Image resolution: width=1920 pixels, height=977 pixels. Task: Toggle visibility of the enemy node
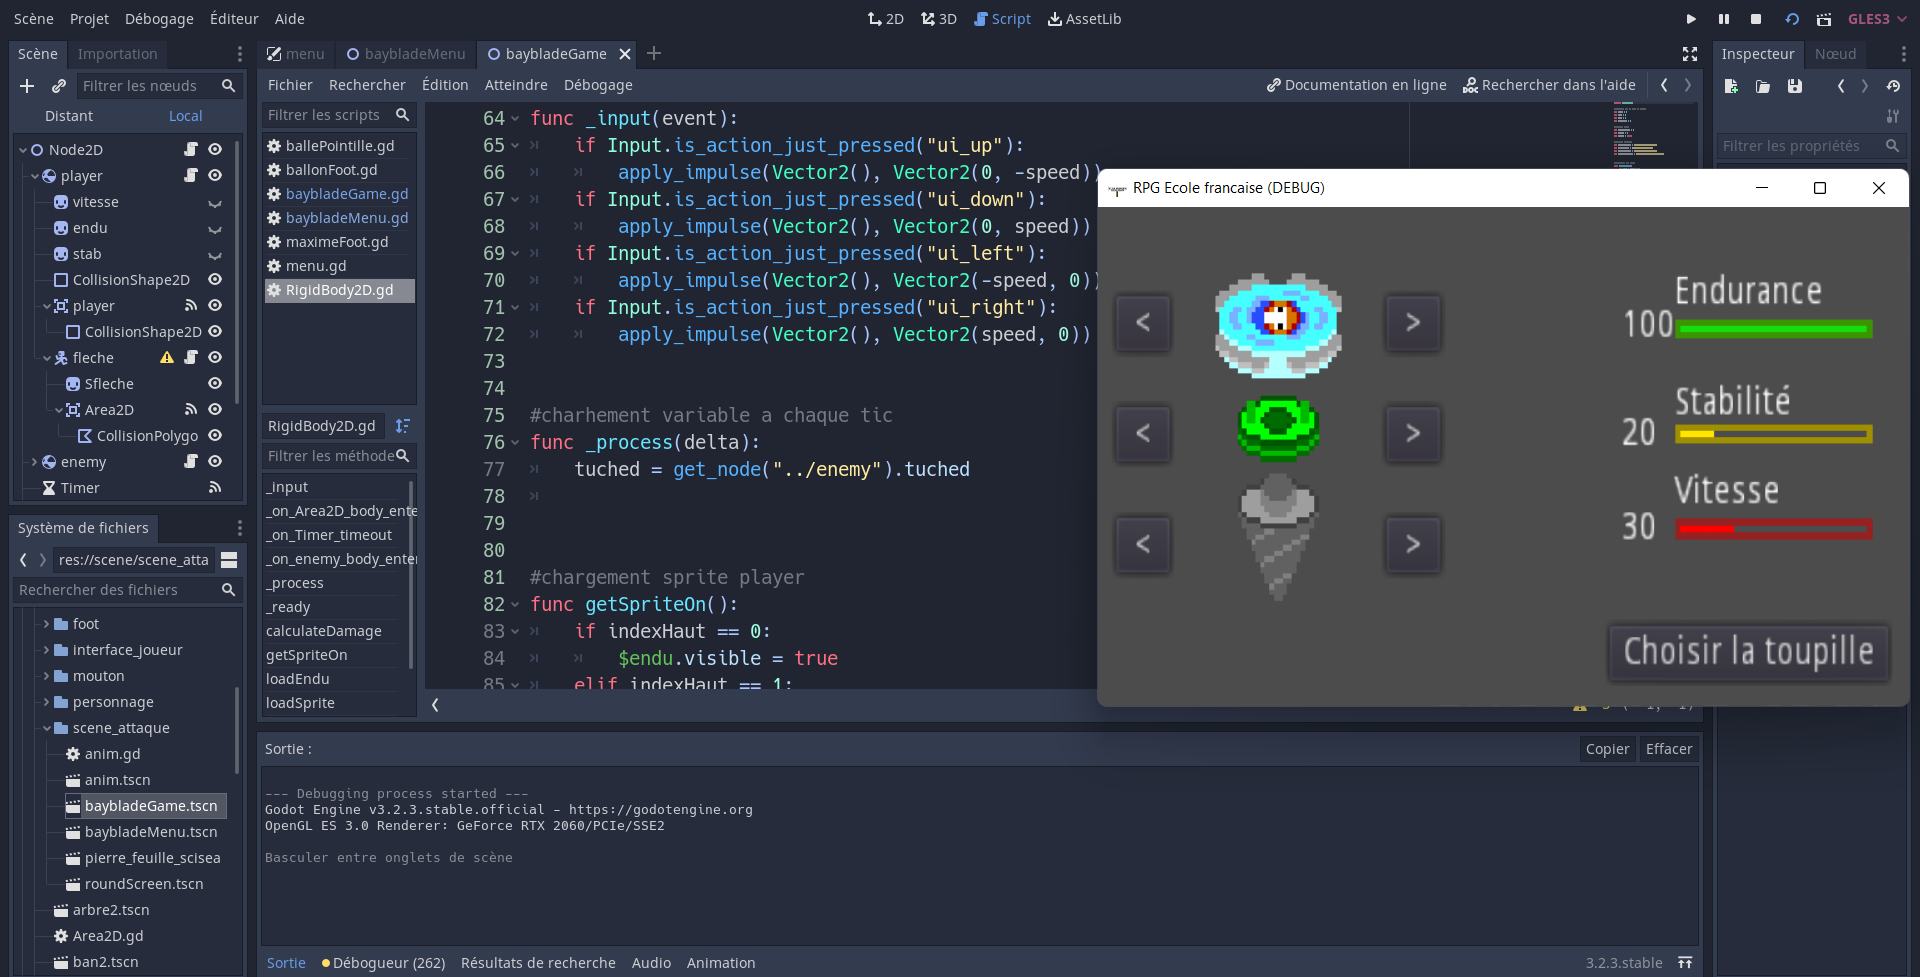coord(215,461)
